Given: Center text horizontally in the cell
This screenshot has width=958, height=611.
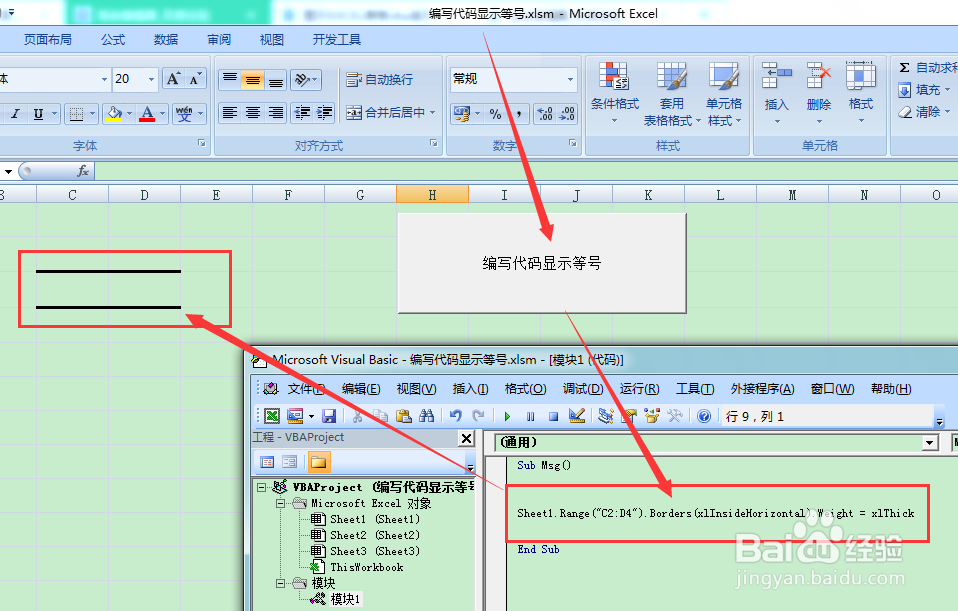Looking at the screenshot, I should 253,113.
